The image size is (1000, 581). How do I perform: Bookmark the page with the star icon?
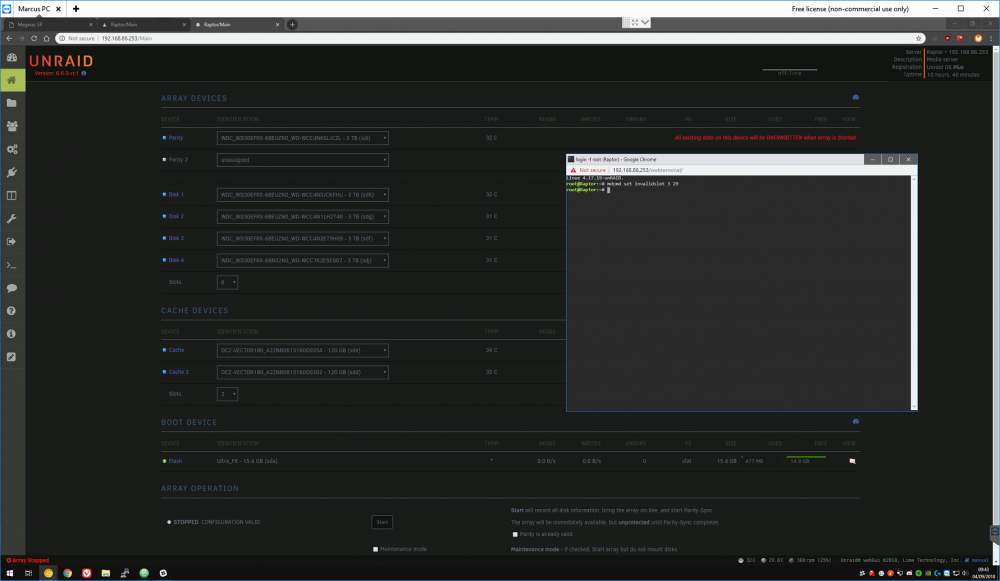pos(918,38)
